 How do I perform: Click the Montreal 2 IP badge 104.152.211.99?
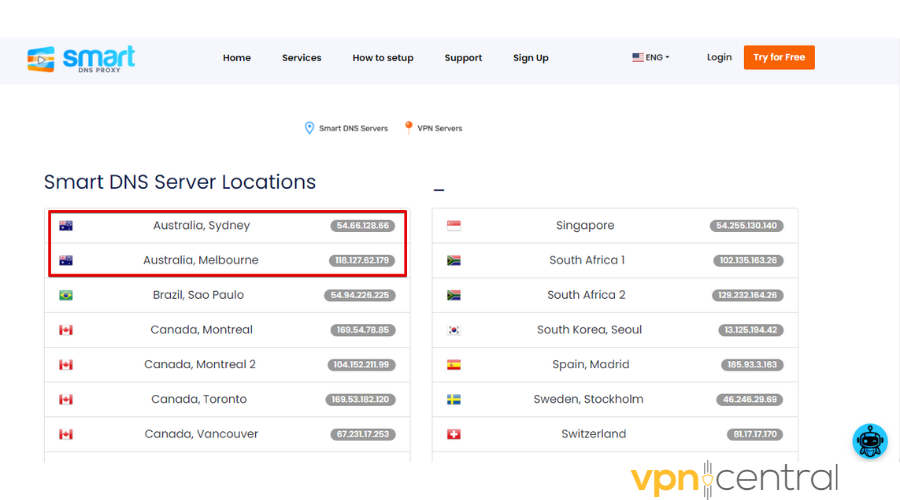(x=361, y=365)
